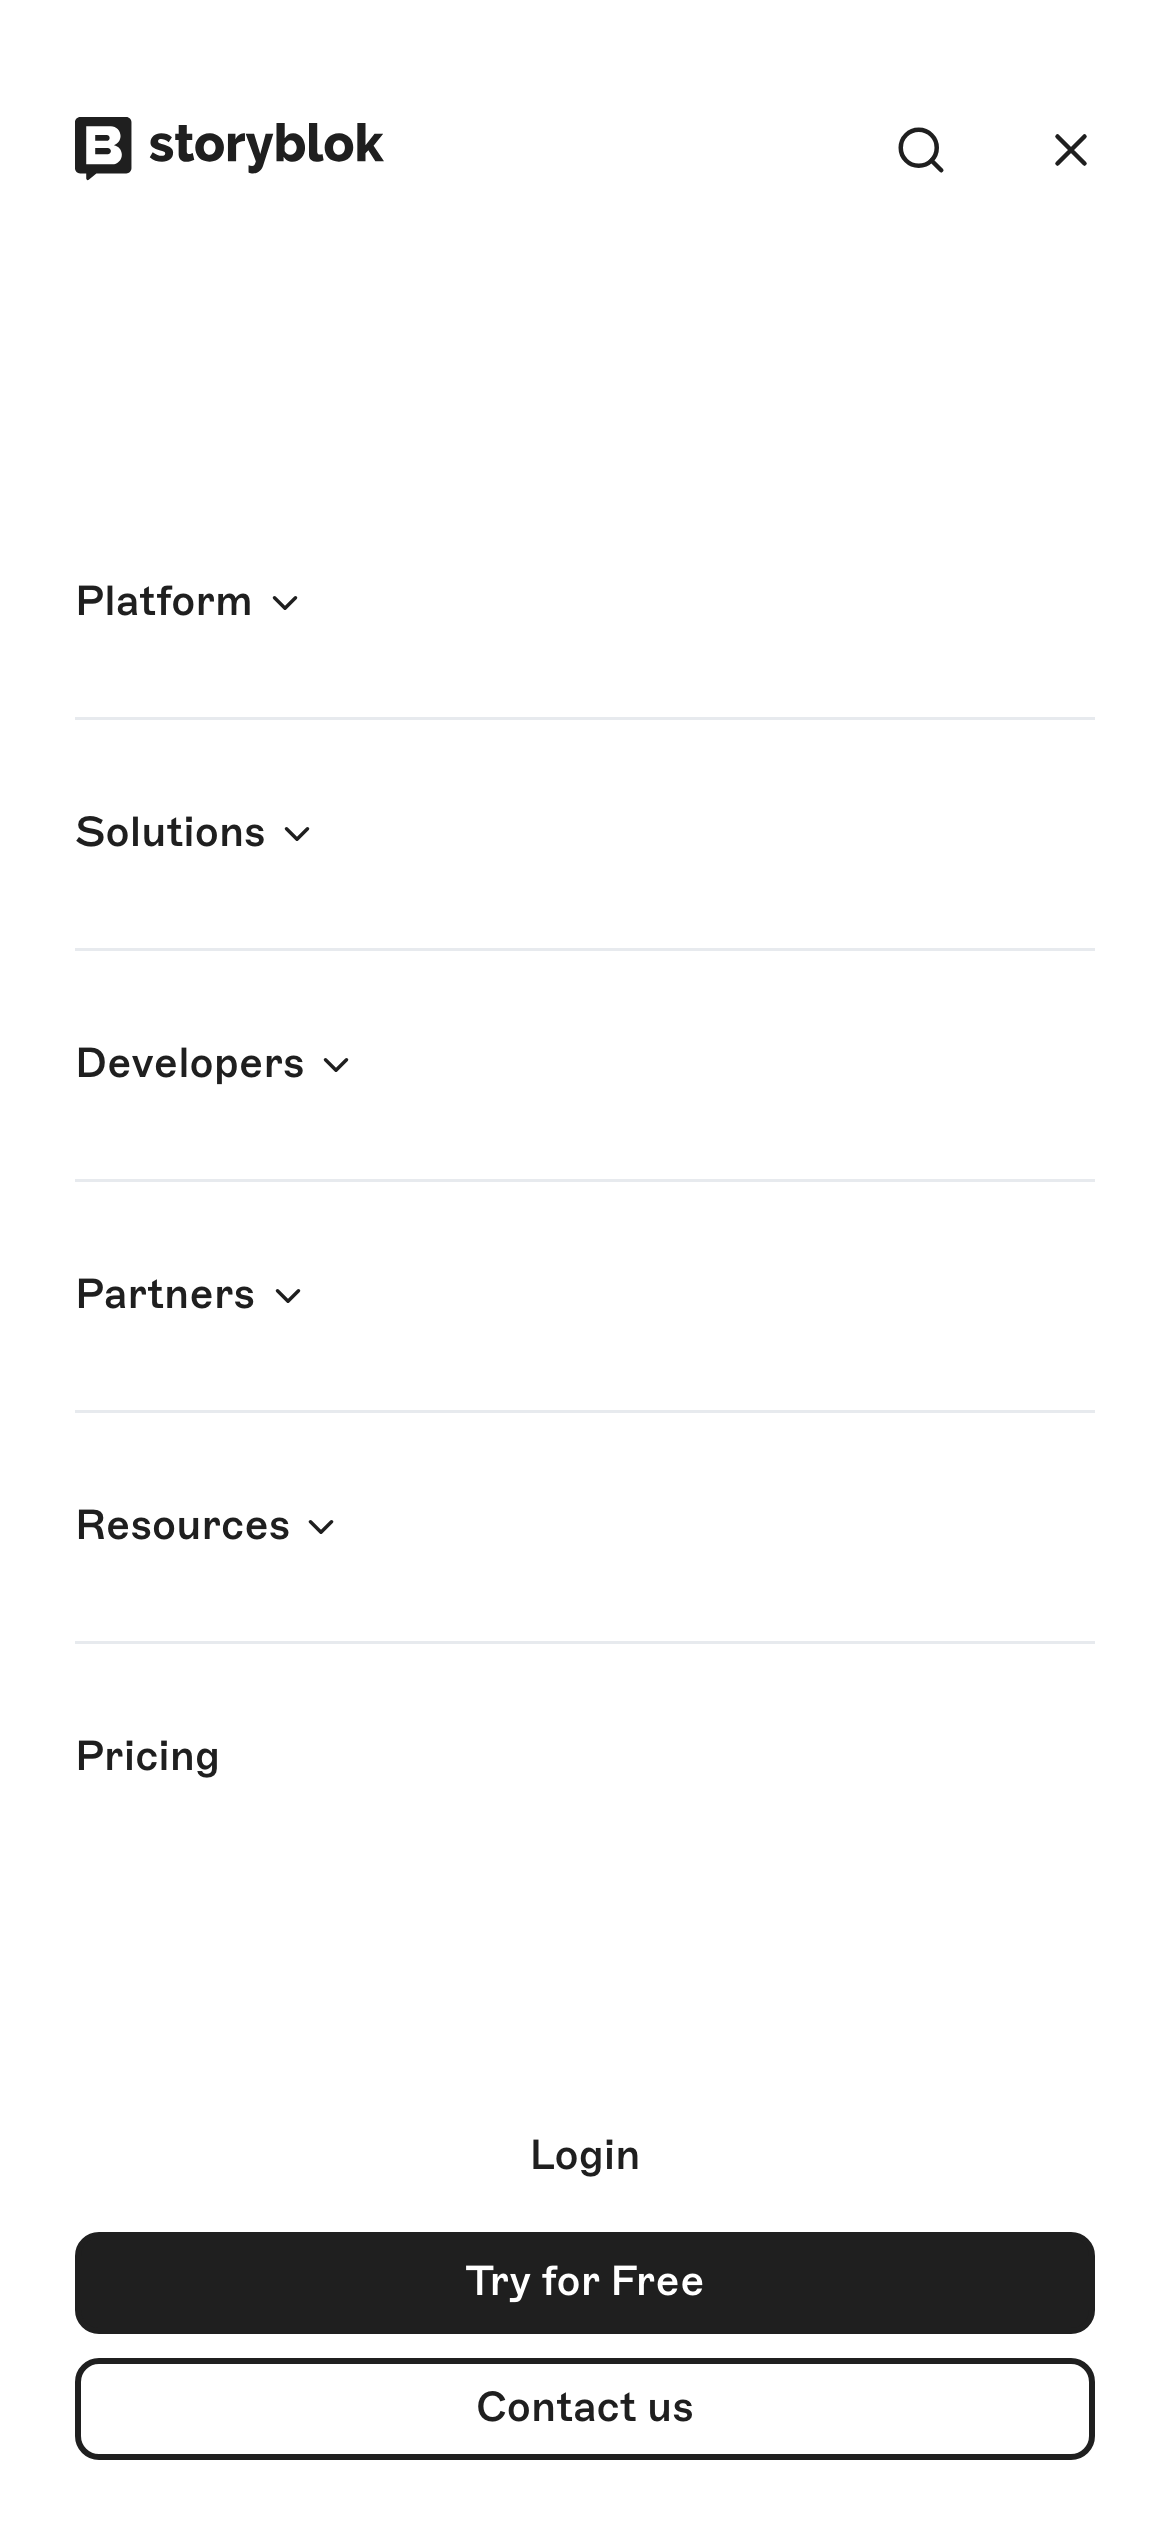Open the Resources menu label
The height and width of the screenshot is (2532, 1170).
point(183,1526)
